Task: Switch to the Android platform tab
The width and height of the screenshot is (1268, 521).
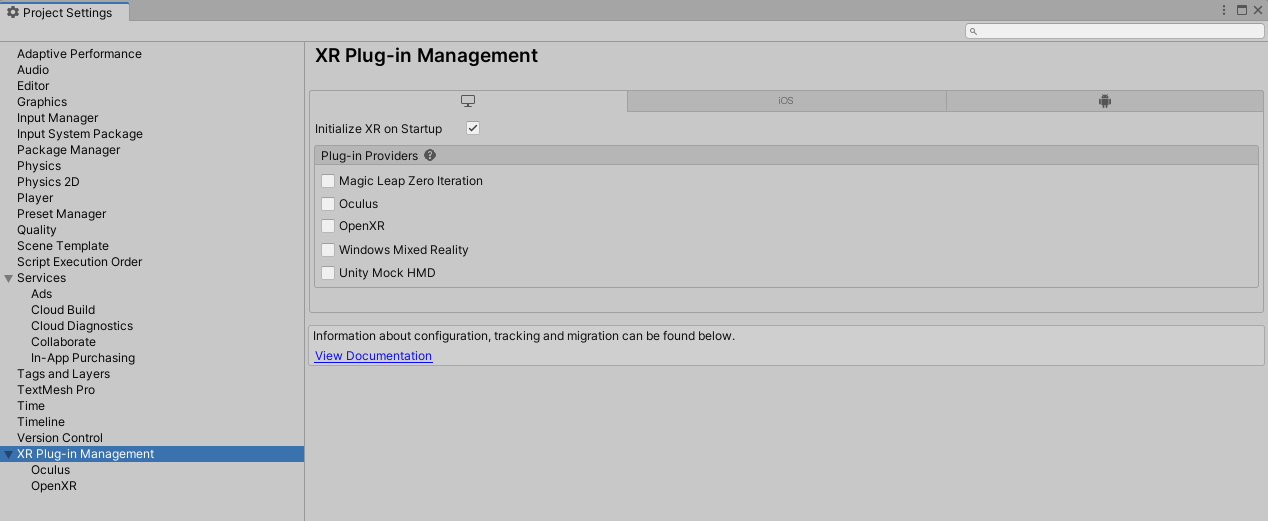Action: pyautogui.click(x=1104, y=101)
